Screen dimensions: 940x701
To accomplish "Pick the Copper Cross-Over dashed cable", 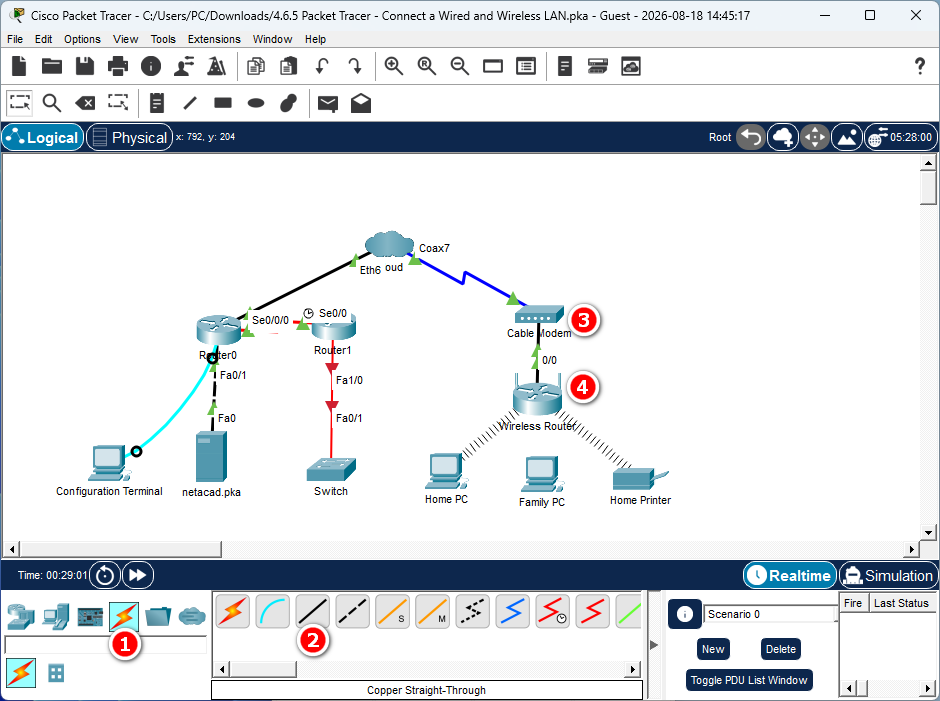I will pyautogui.click(x=352, y=612).
